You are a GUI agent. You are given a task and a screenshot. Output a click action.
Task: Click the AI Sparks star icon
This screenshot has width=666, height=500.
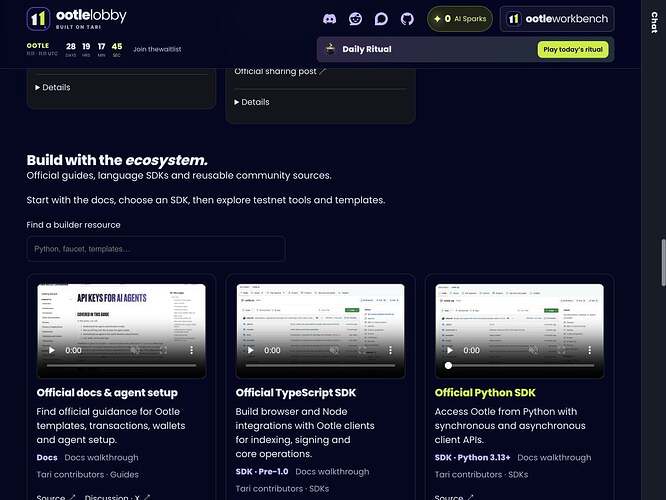coord(437,19)
